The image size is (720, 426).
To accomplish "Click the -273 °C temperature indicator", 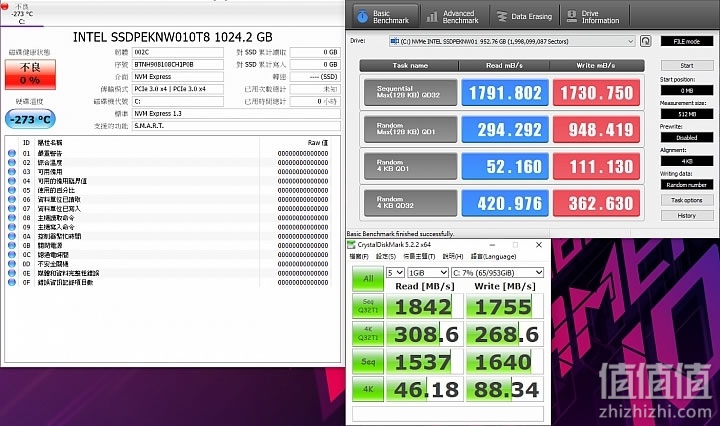I will point(30,119).
